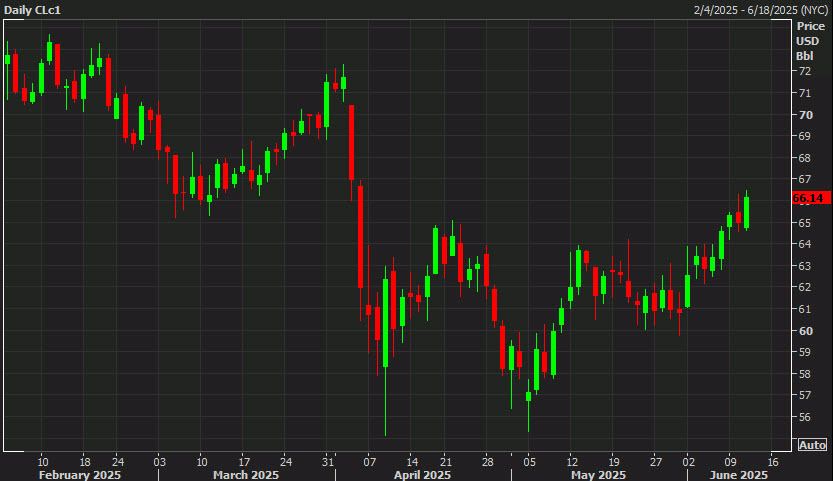
Task: Click the USD currency label
Action: (808, 41)
